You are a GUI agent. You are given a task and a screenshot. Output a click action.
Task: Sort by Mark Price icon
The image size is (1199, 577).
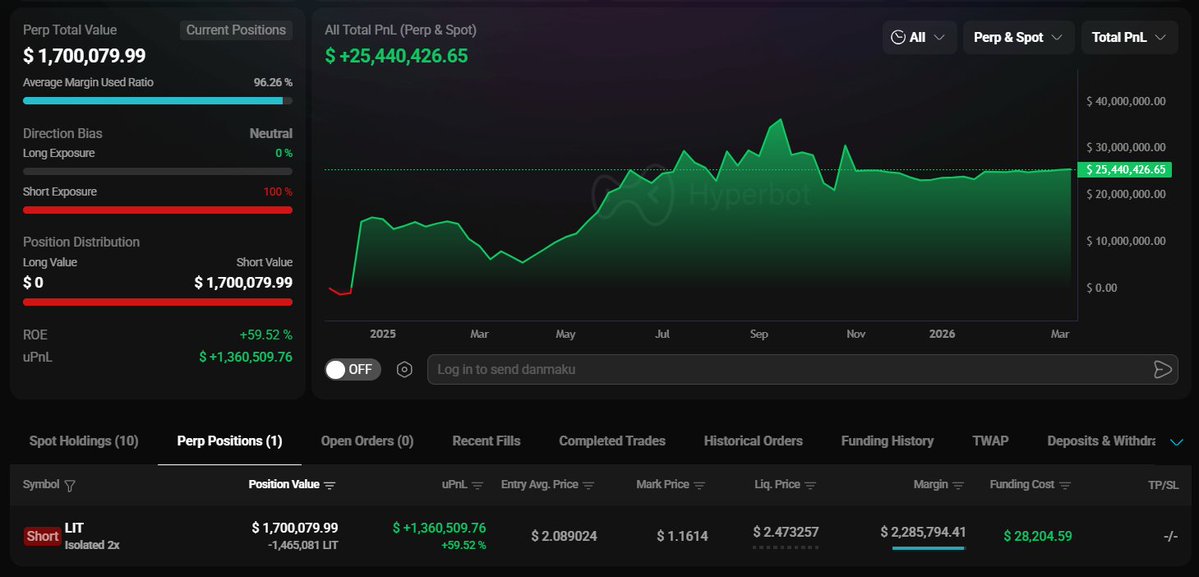pos(700,485)
